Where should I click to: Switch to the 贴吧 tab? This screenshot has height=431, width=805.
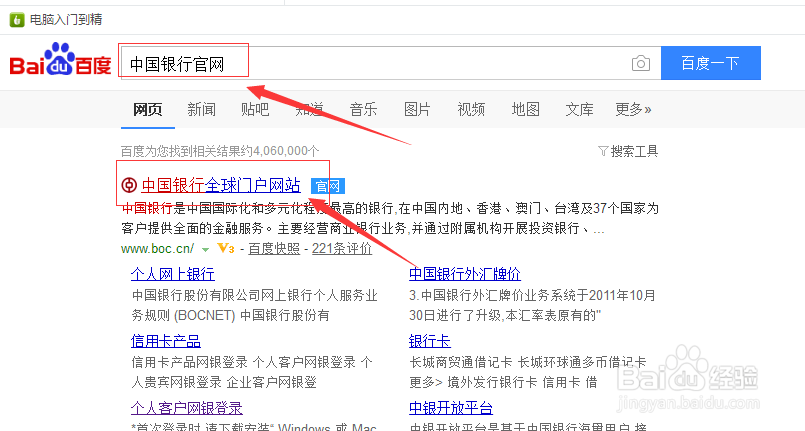255,109
